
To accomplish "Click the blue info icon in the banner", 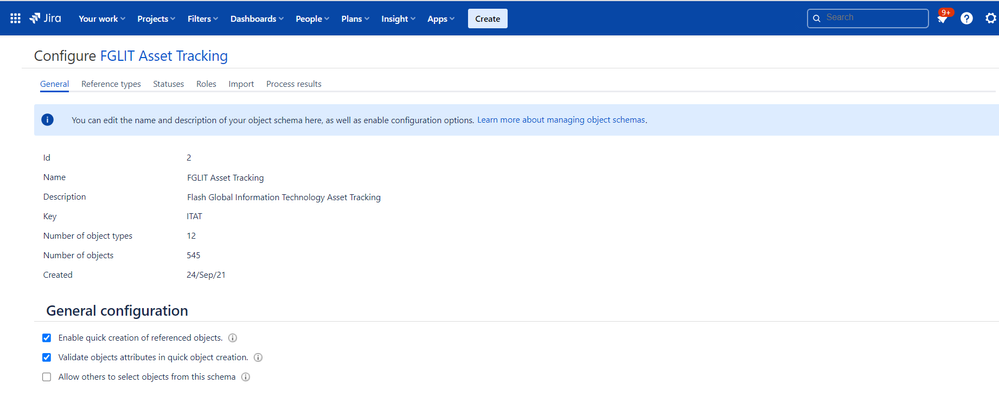I will [x=47, y=120].
